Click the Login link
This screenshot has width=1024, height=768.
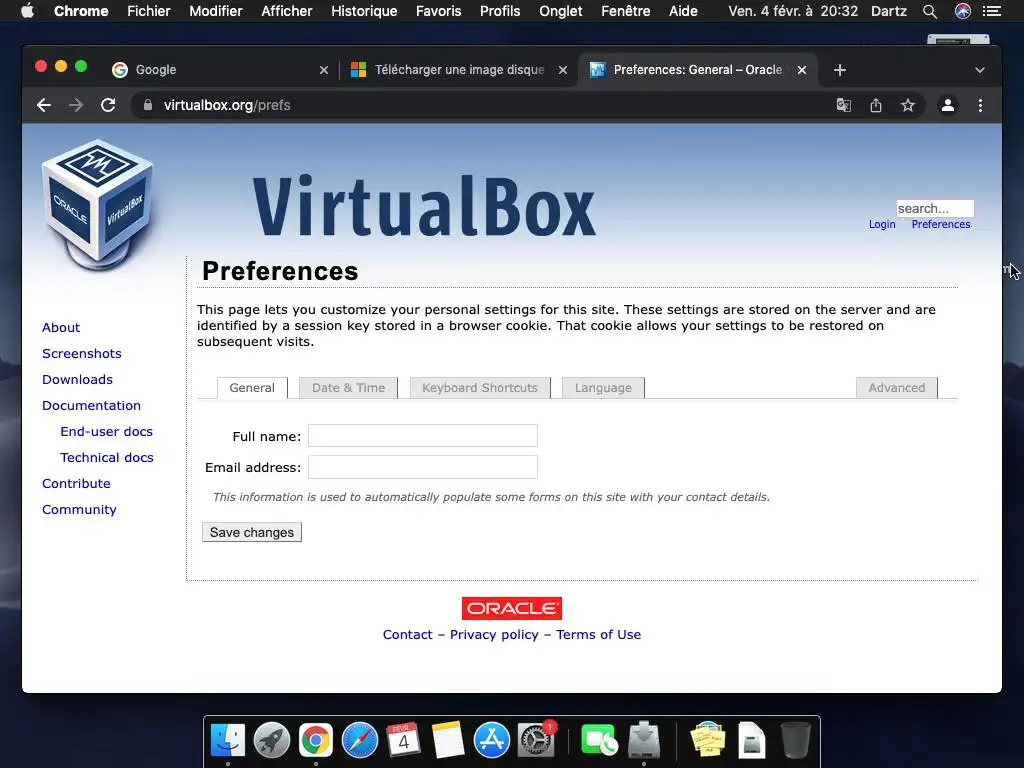click(882, 224)
